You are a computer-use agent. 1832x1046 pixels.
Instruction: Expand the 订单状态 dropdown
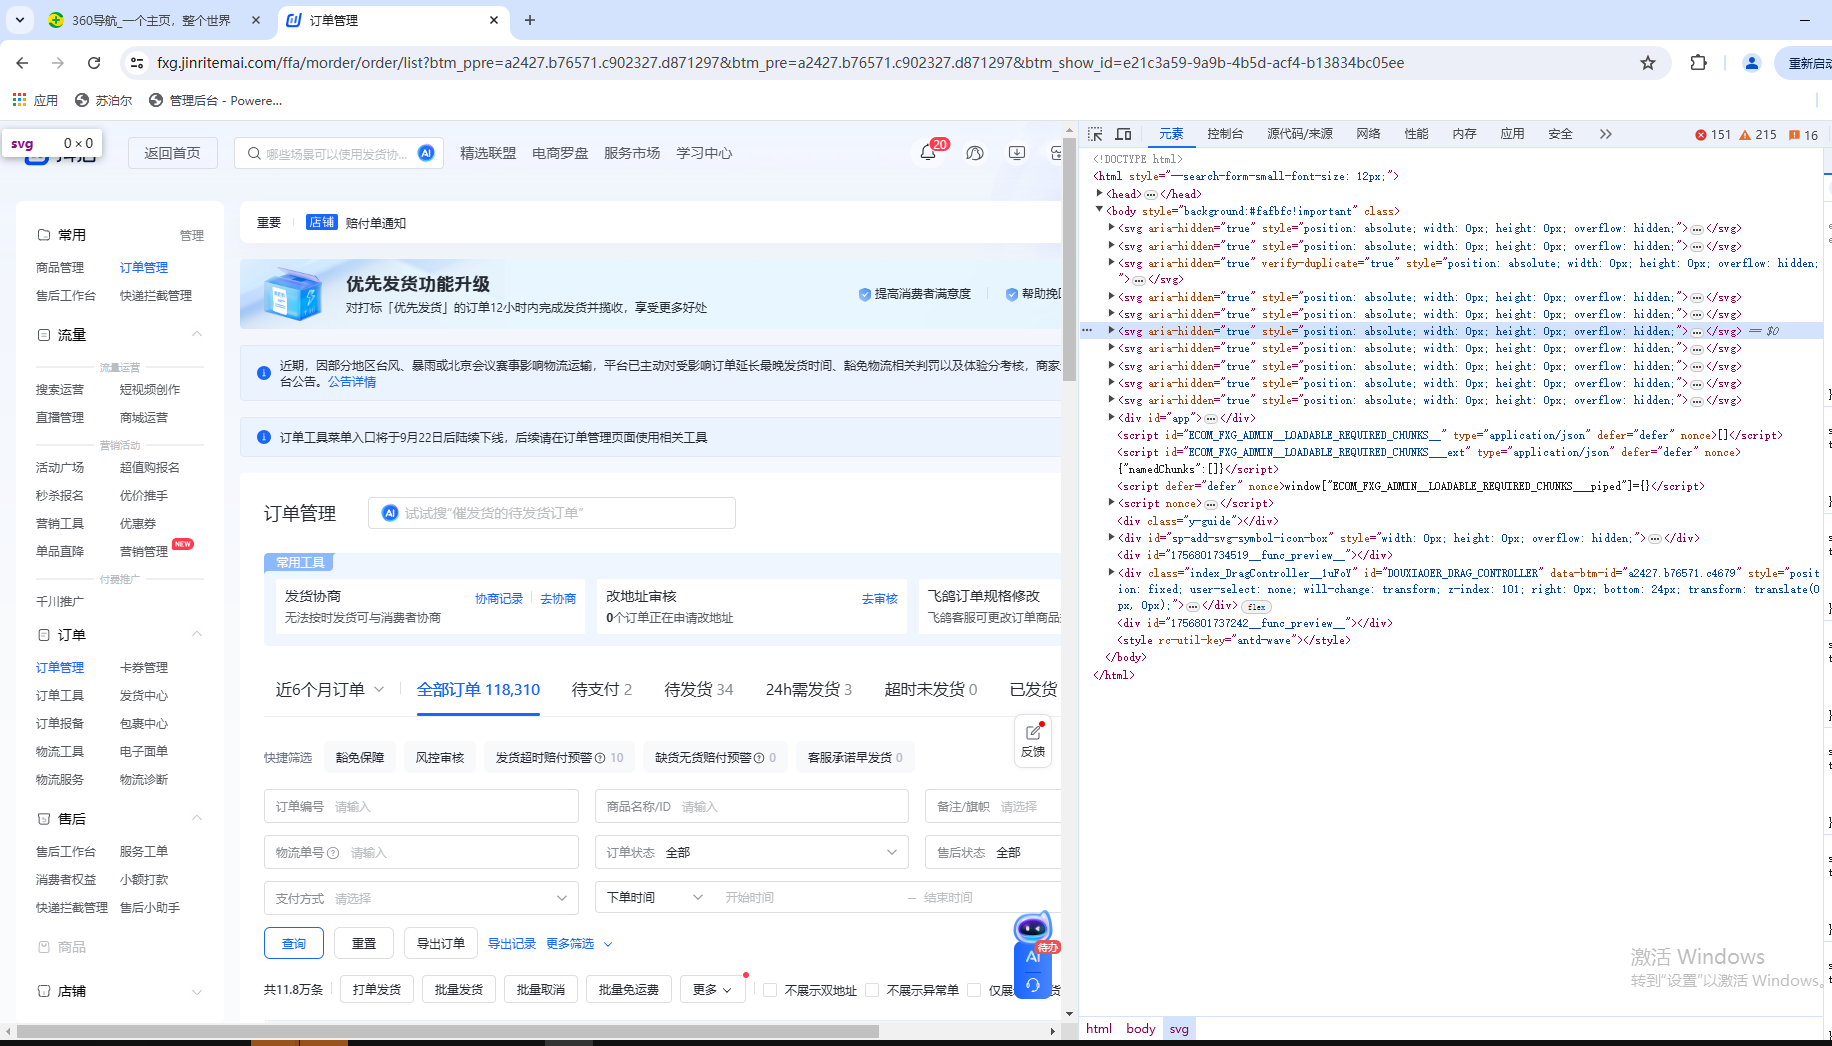[751, 852]
